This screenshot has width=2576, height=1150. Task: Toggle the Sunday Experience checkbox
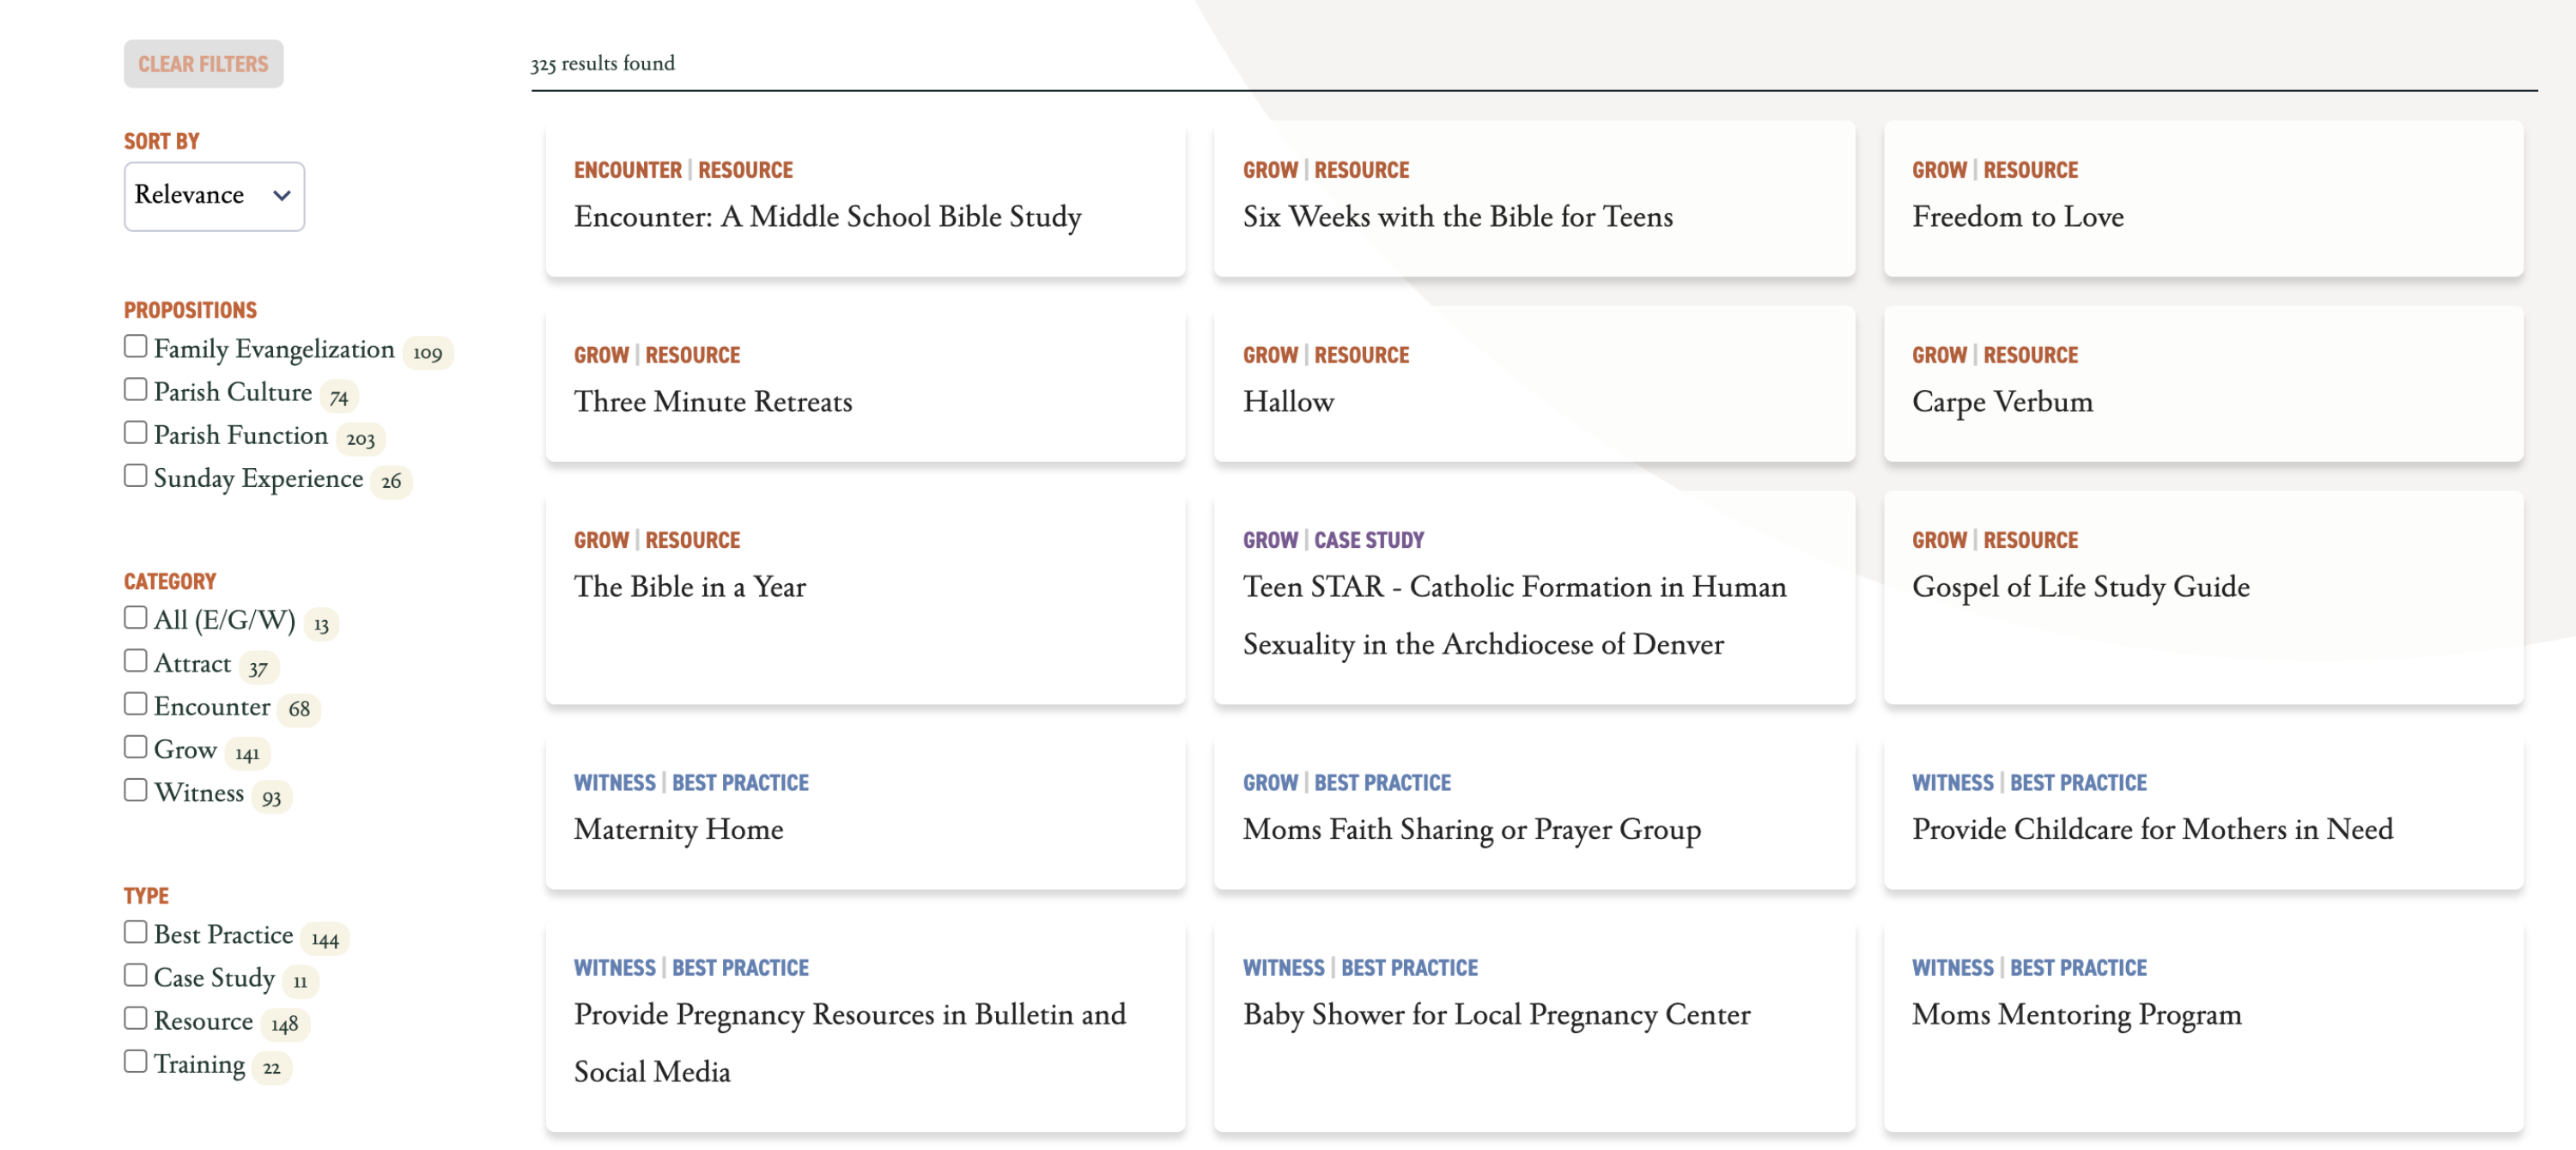tap(135, 475)
